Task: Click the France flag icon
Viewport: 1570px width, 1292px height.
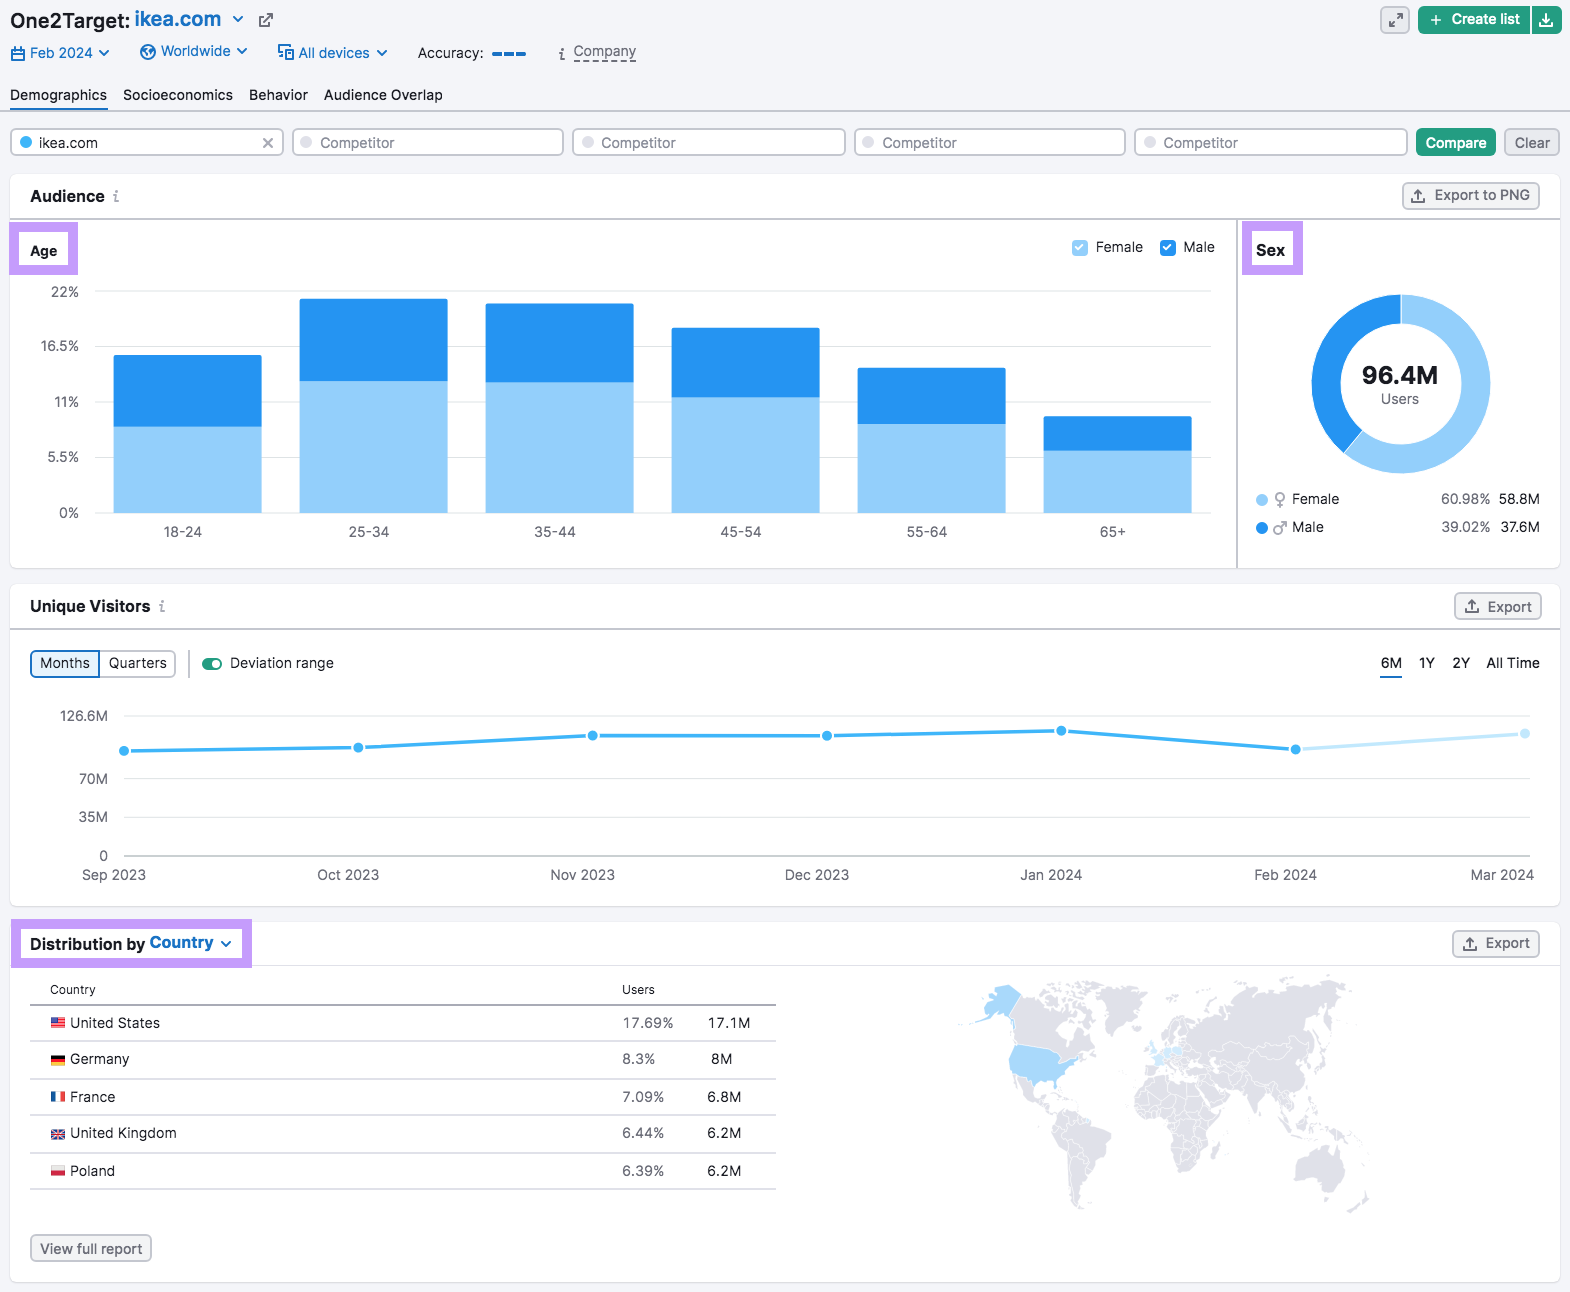Action: [58, 1097]
